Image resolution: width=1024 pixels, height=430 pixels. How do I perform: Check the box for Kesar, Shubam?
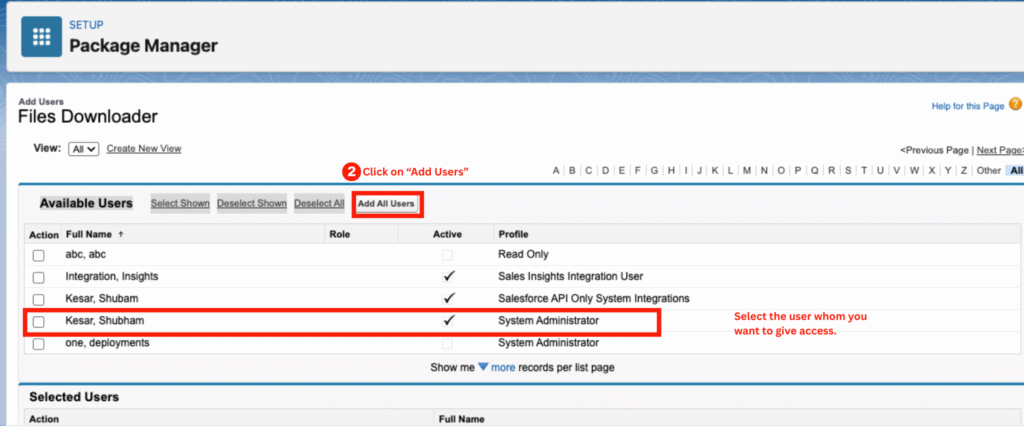click(x=39, y=299)
